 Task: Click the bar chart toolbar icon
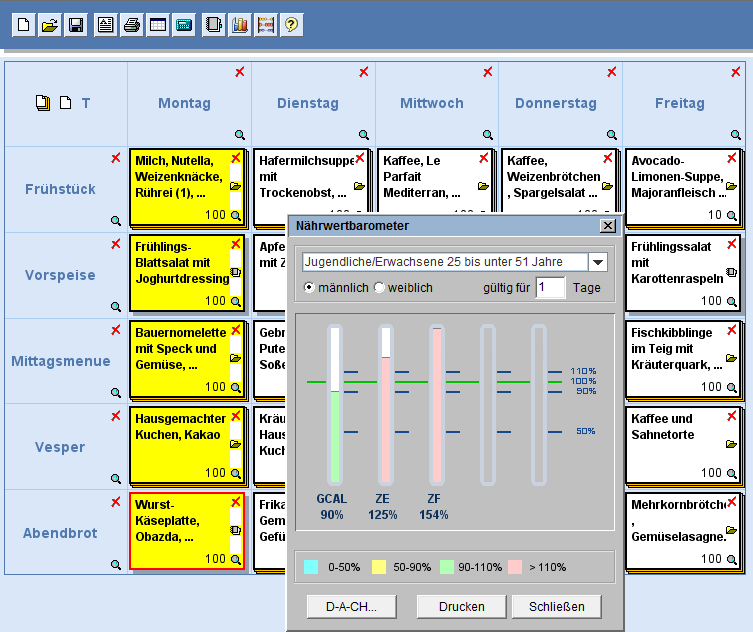(239, 25)
